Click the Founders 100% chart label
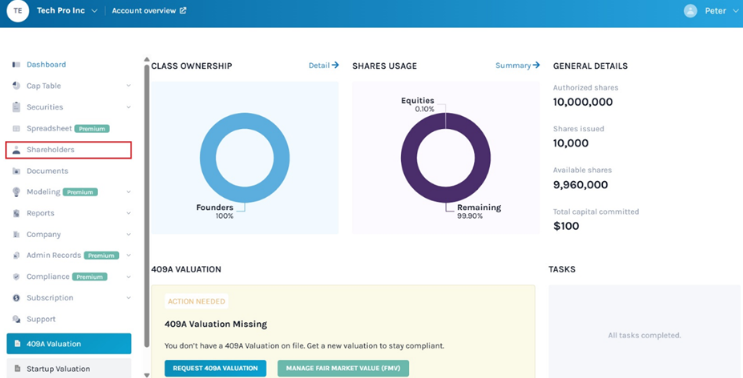 tap(215, 211)
